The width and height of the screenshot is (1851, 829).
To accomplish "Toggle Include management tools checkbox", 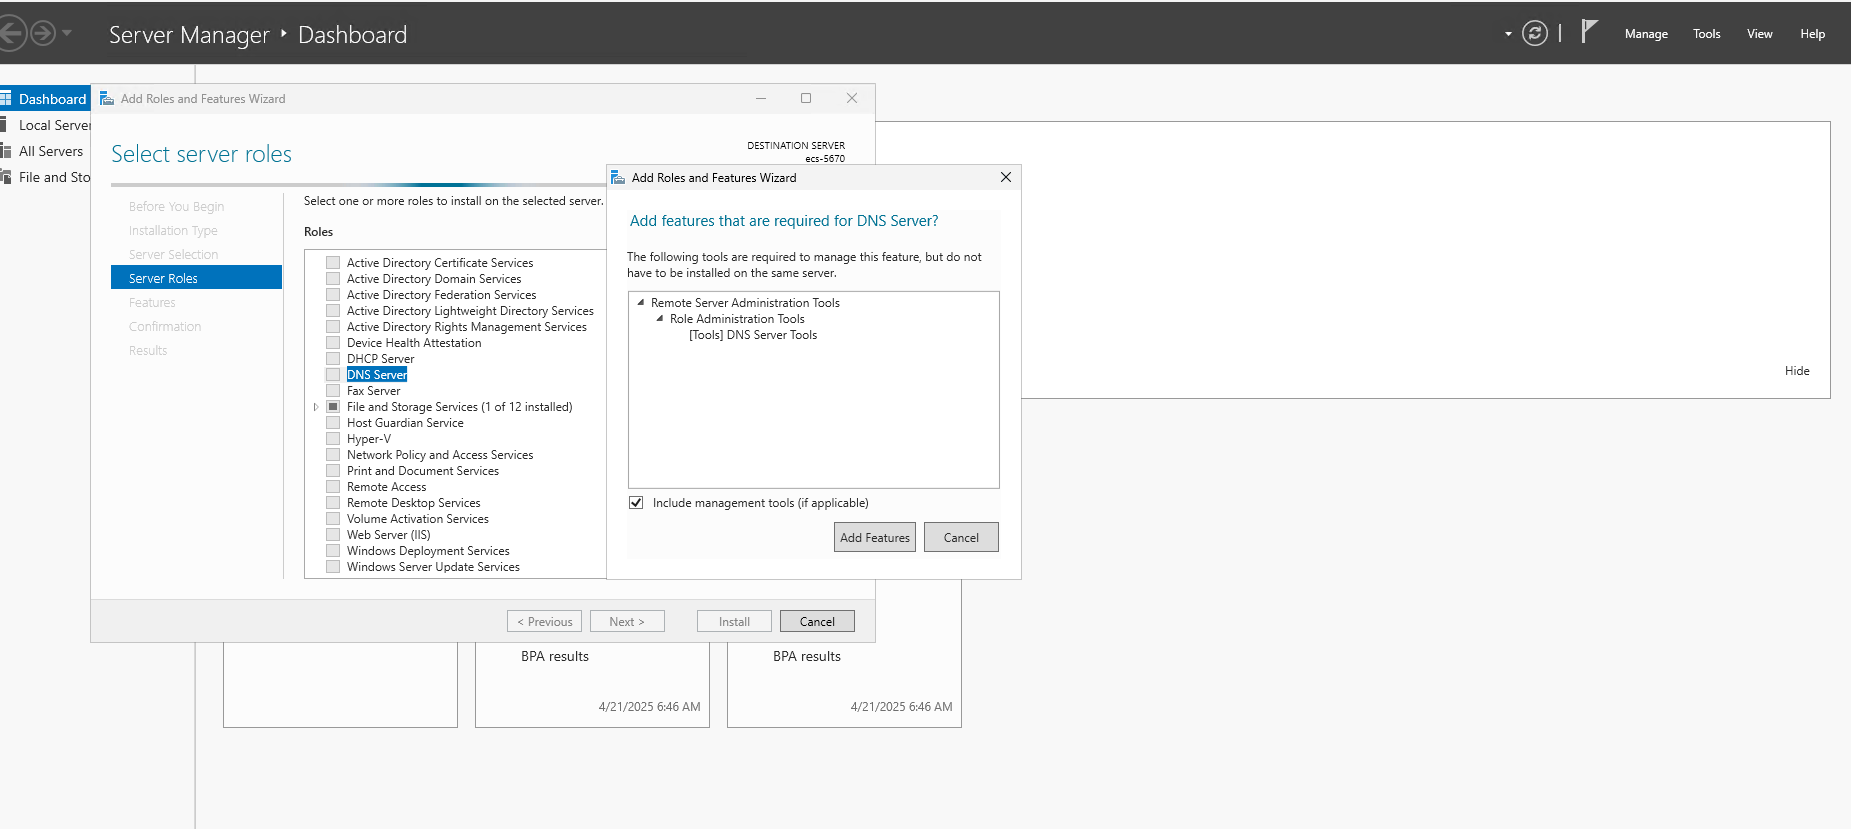I will pyautogui.click(x=636, y=503).
